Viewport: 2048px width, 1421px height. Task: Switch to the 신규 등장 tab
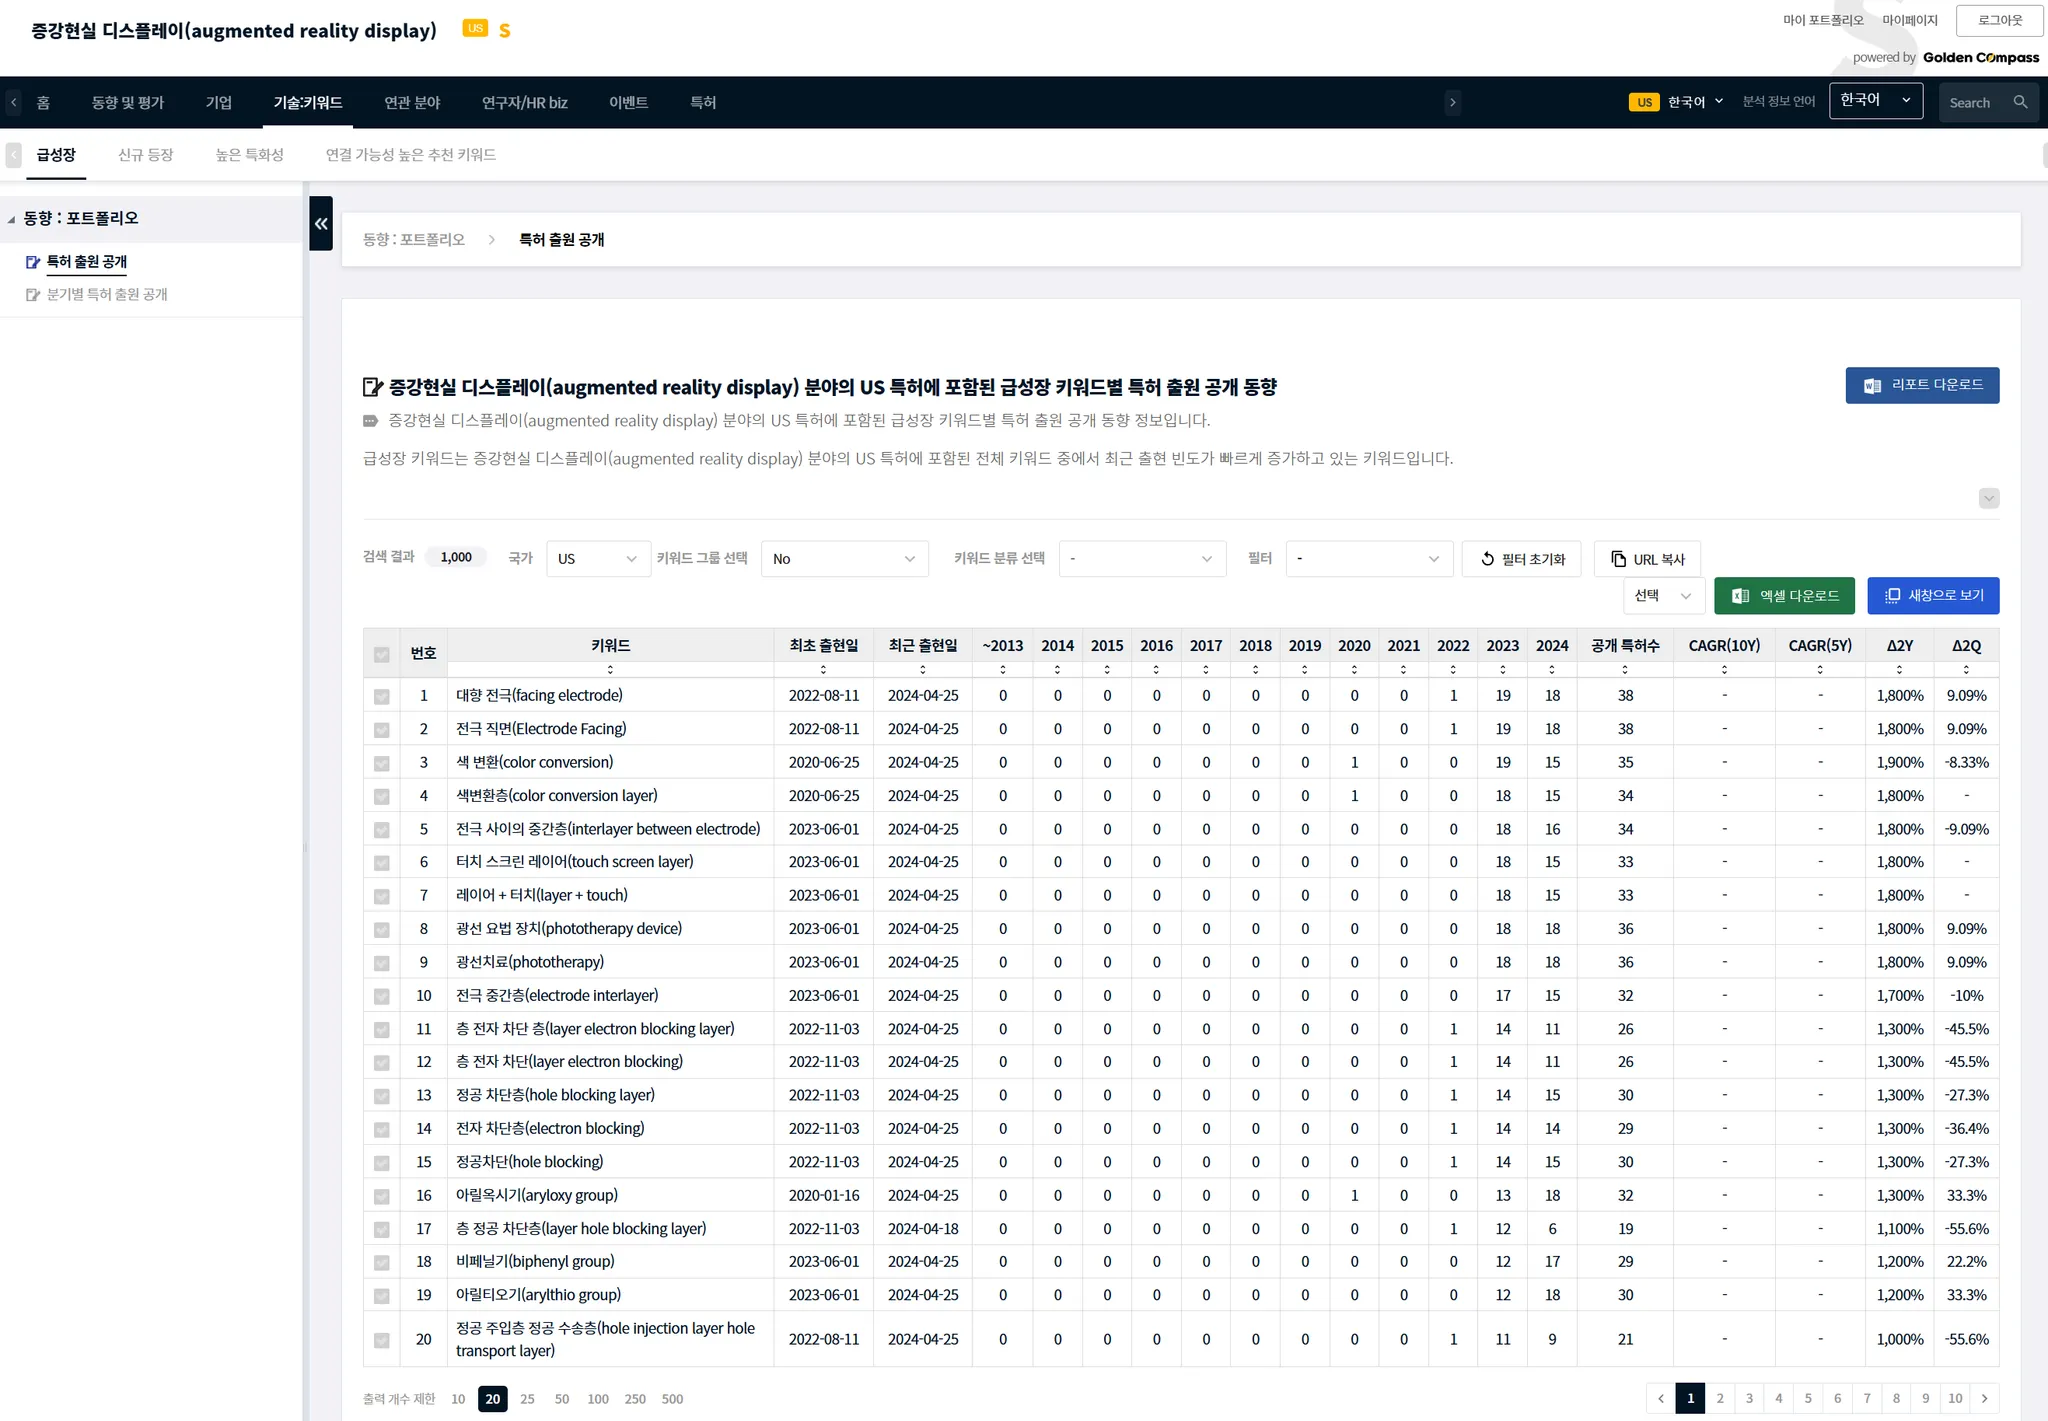pyautogui.click(x=145, y=155)
